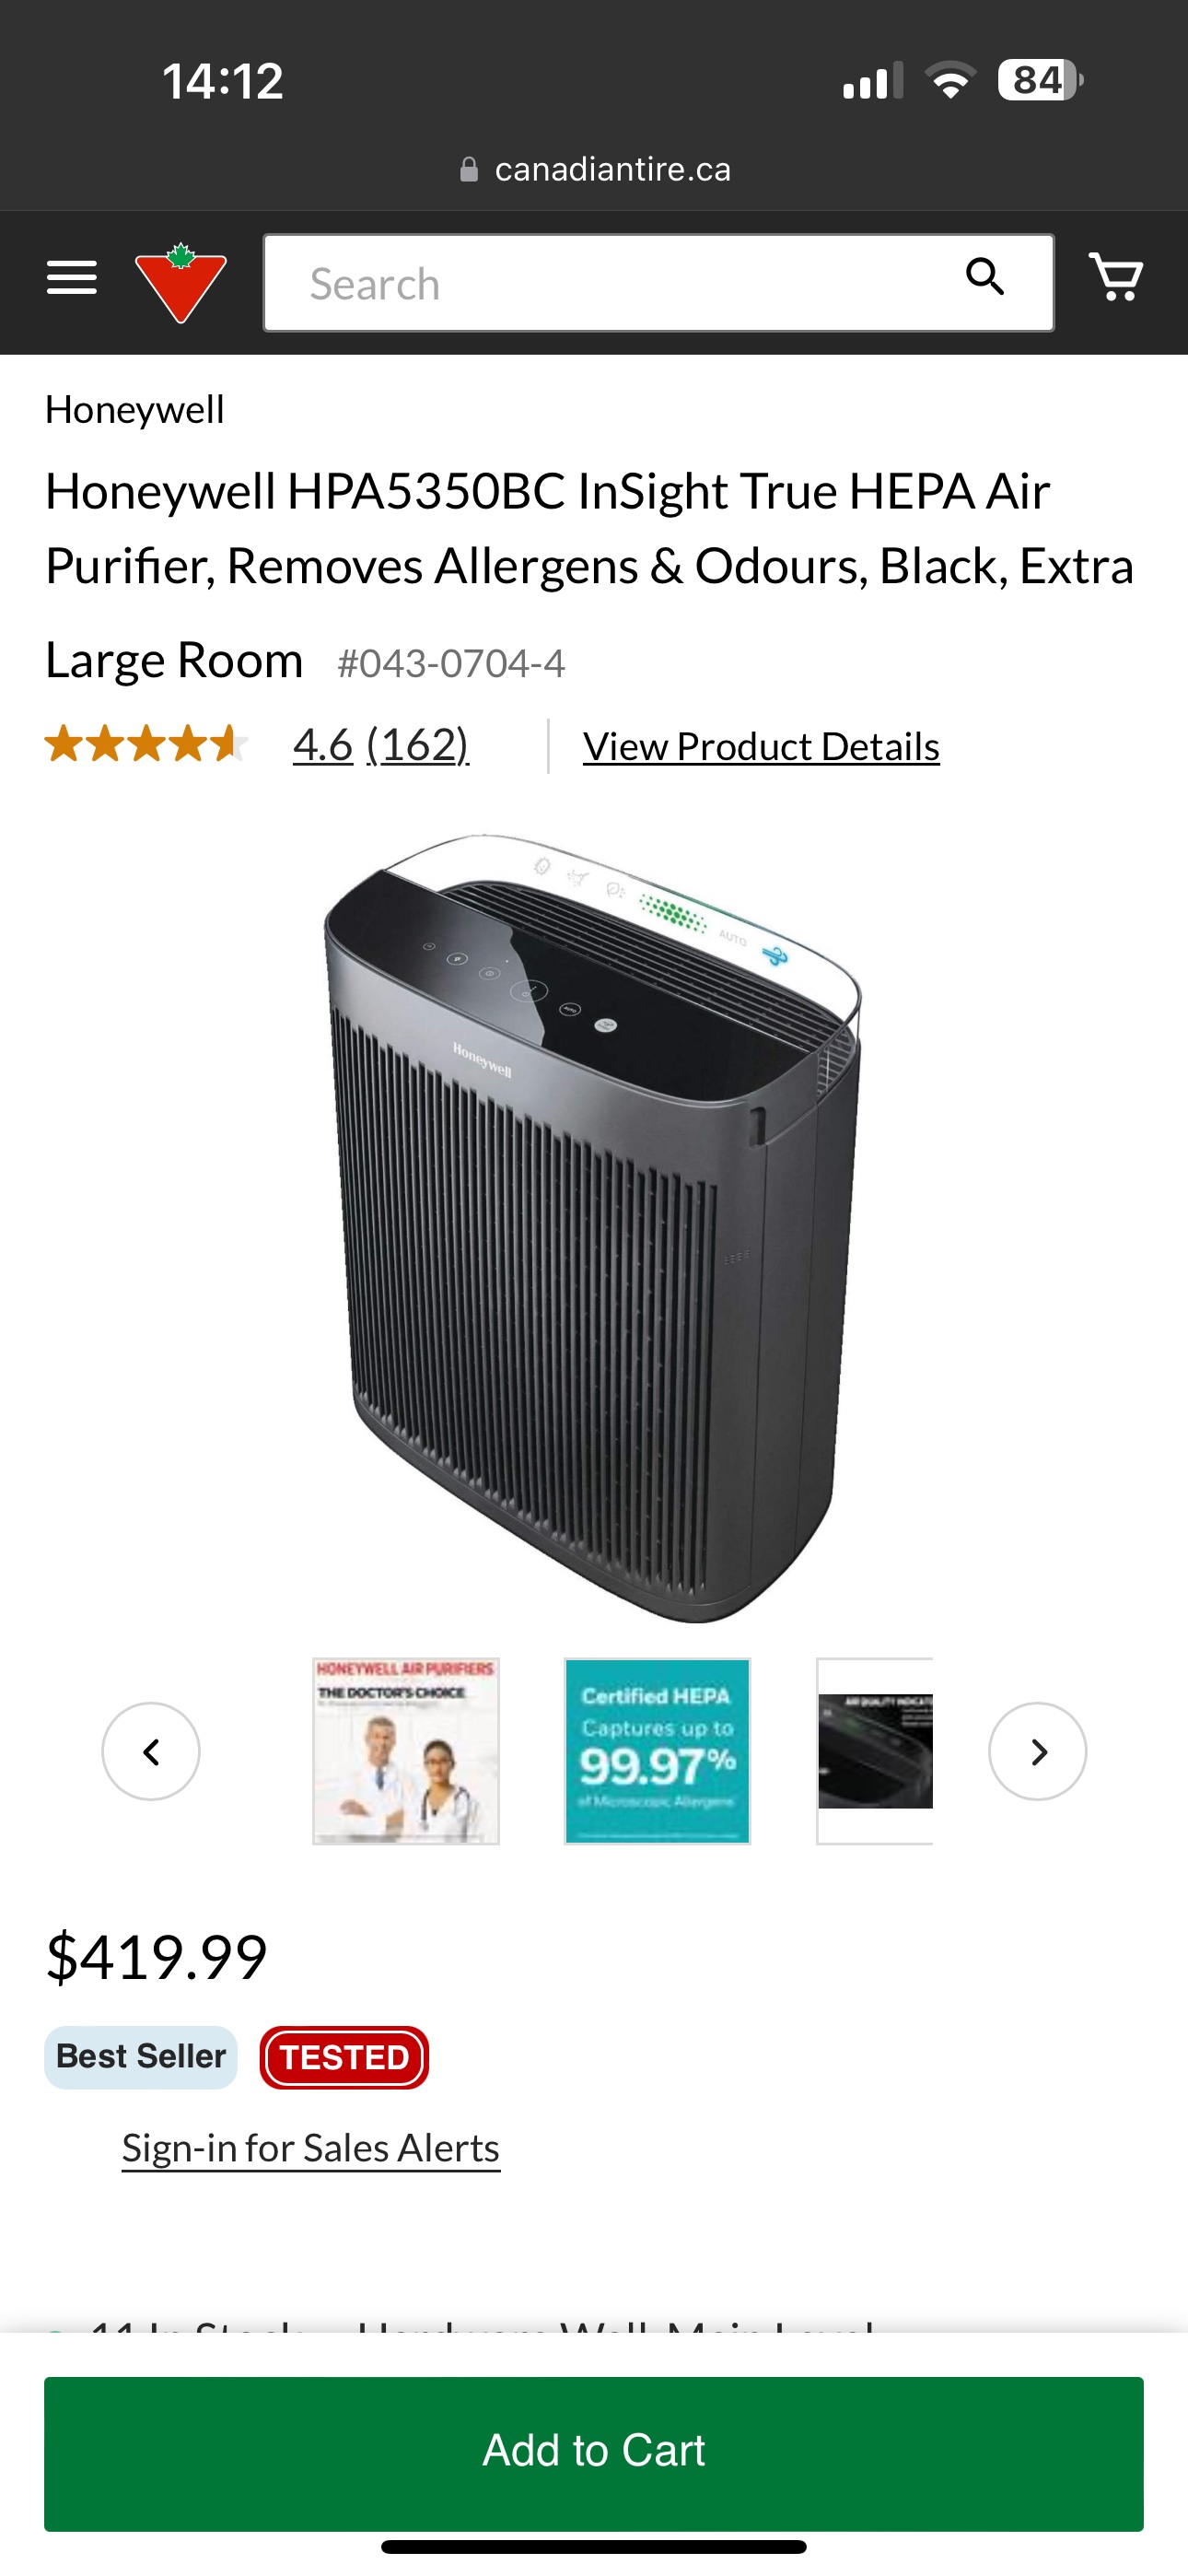
Task: Tap the magnifying glass search icon
Action: tap(985, 277)
